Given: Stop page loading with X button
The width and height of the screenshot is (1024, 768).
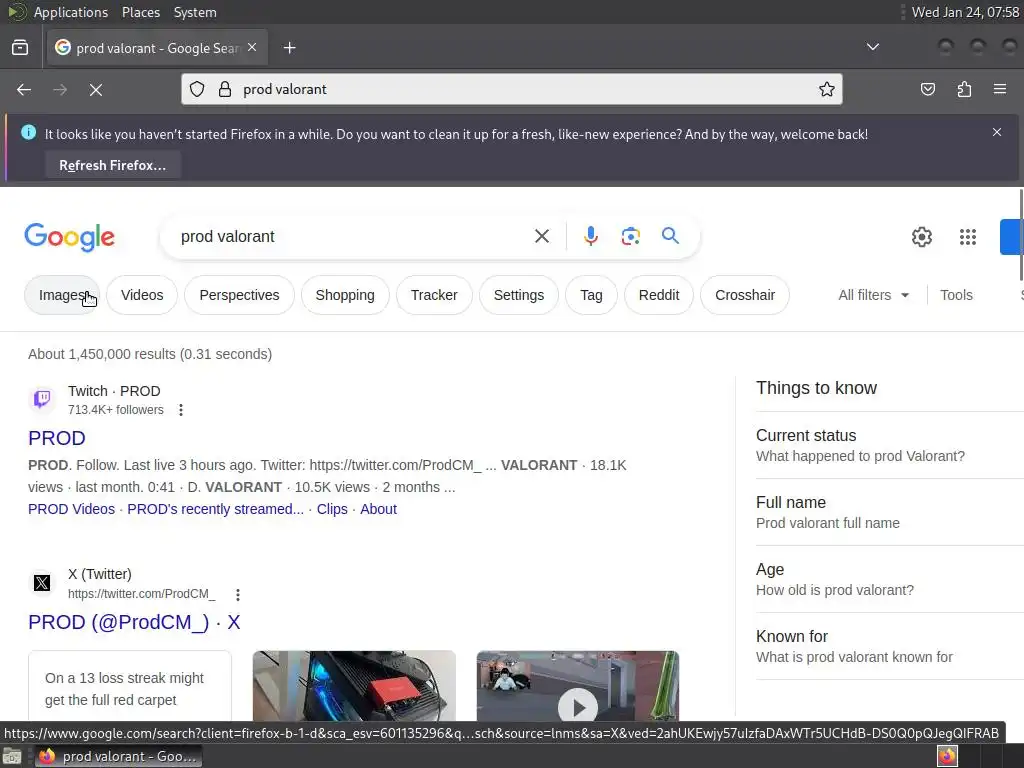Looking at the screenshot, I should [96, 89].
